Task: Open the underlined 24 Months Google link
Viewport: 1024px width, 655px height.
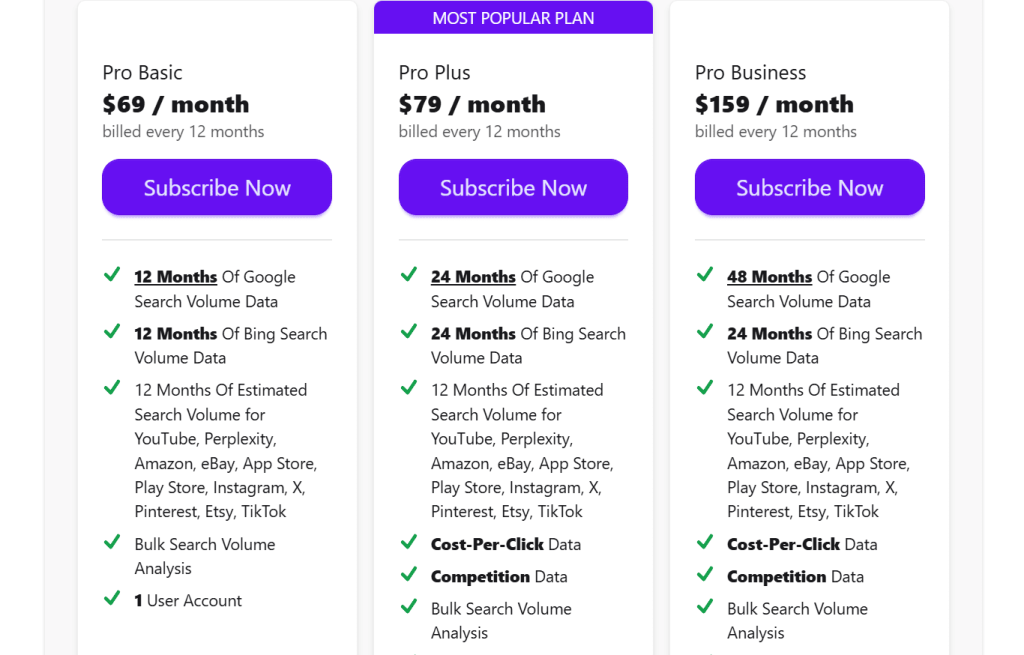Action: (473, 277)
